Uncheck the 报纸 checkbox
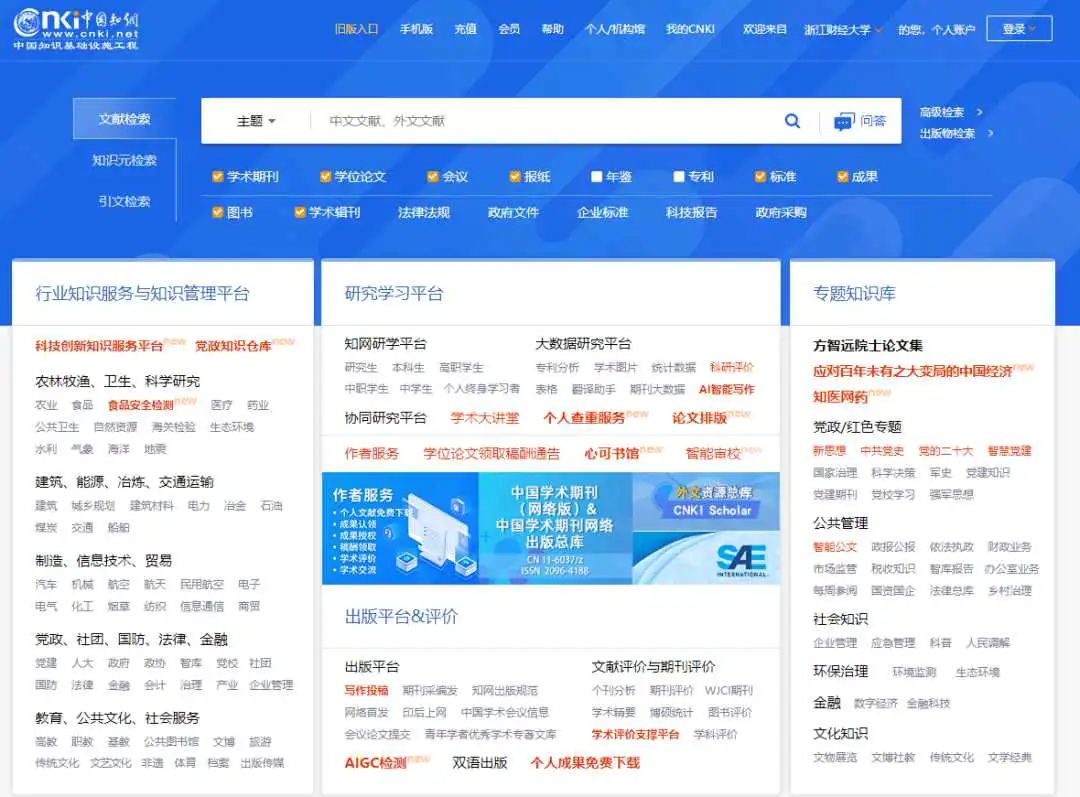 [x=515, y=177]
